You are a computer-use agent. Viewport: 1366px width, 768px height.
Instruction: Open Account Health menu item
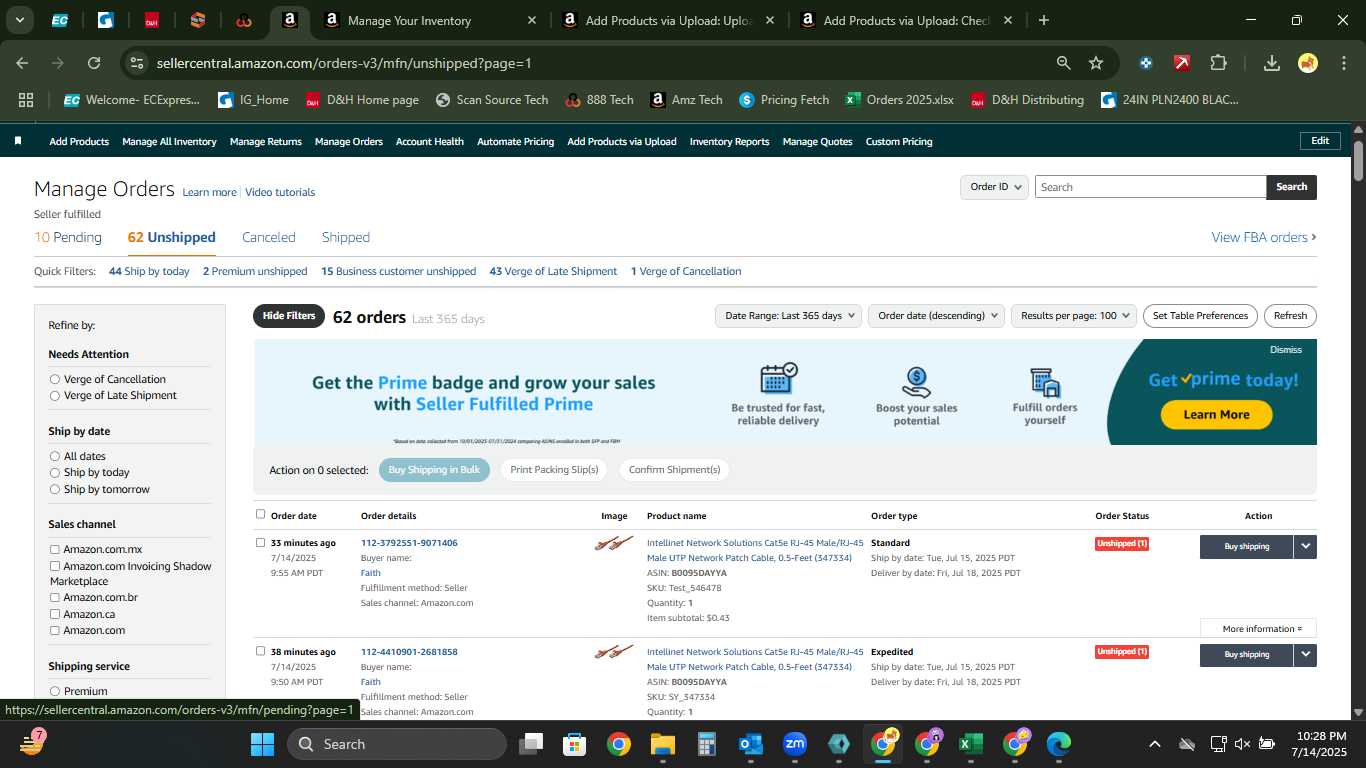pos(430,141)
